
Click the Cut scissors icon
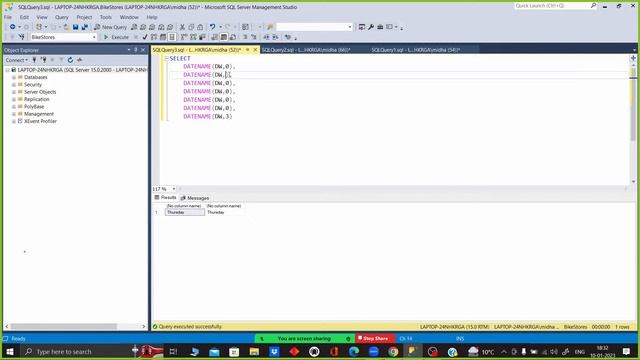coord(182,27)
